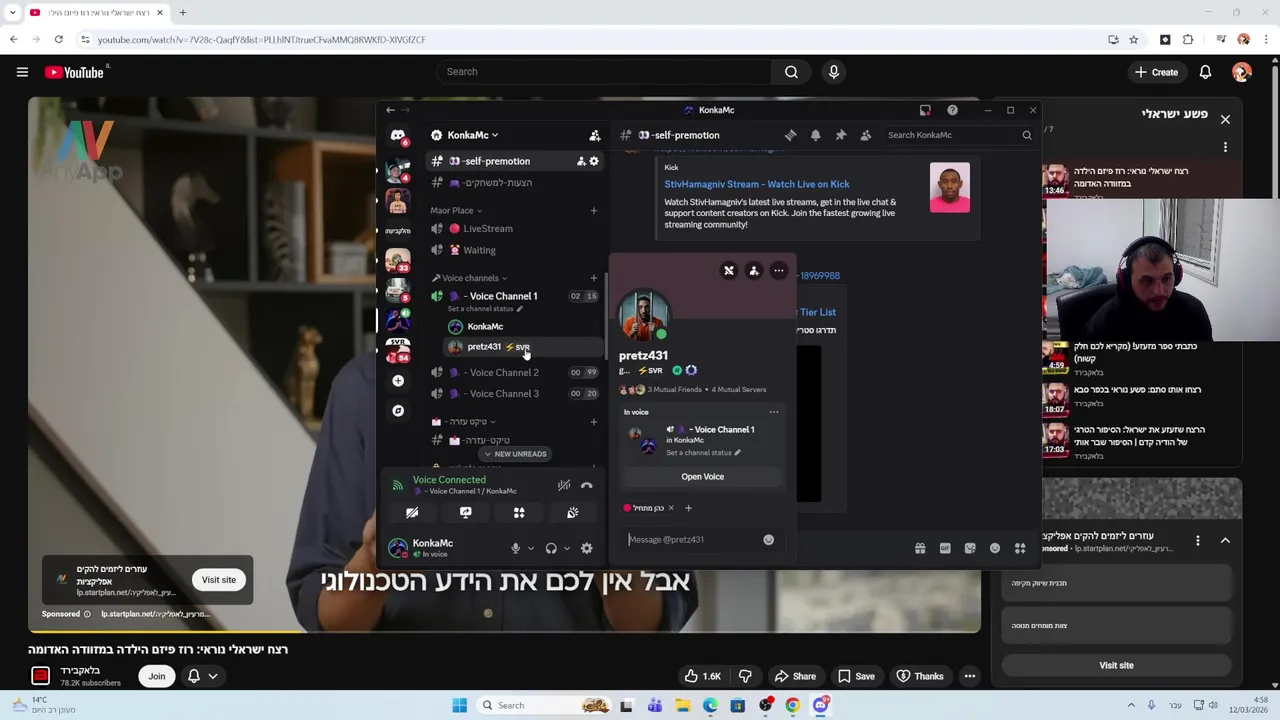Click create invite icon on self-premotion channel
This screenshot has width=1280, height=720.
[x=581, y=161]
